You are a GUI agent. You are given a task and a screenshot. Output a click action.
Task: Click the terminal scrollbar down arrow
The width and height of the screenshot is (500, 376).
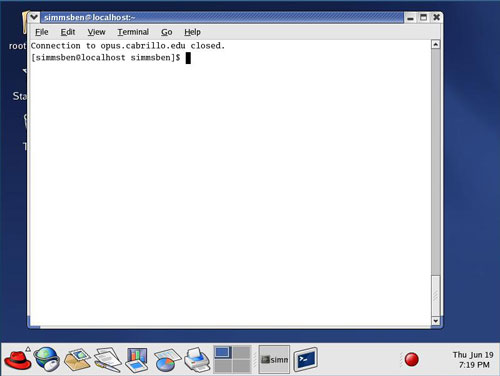coord(436,321)
